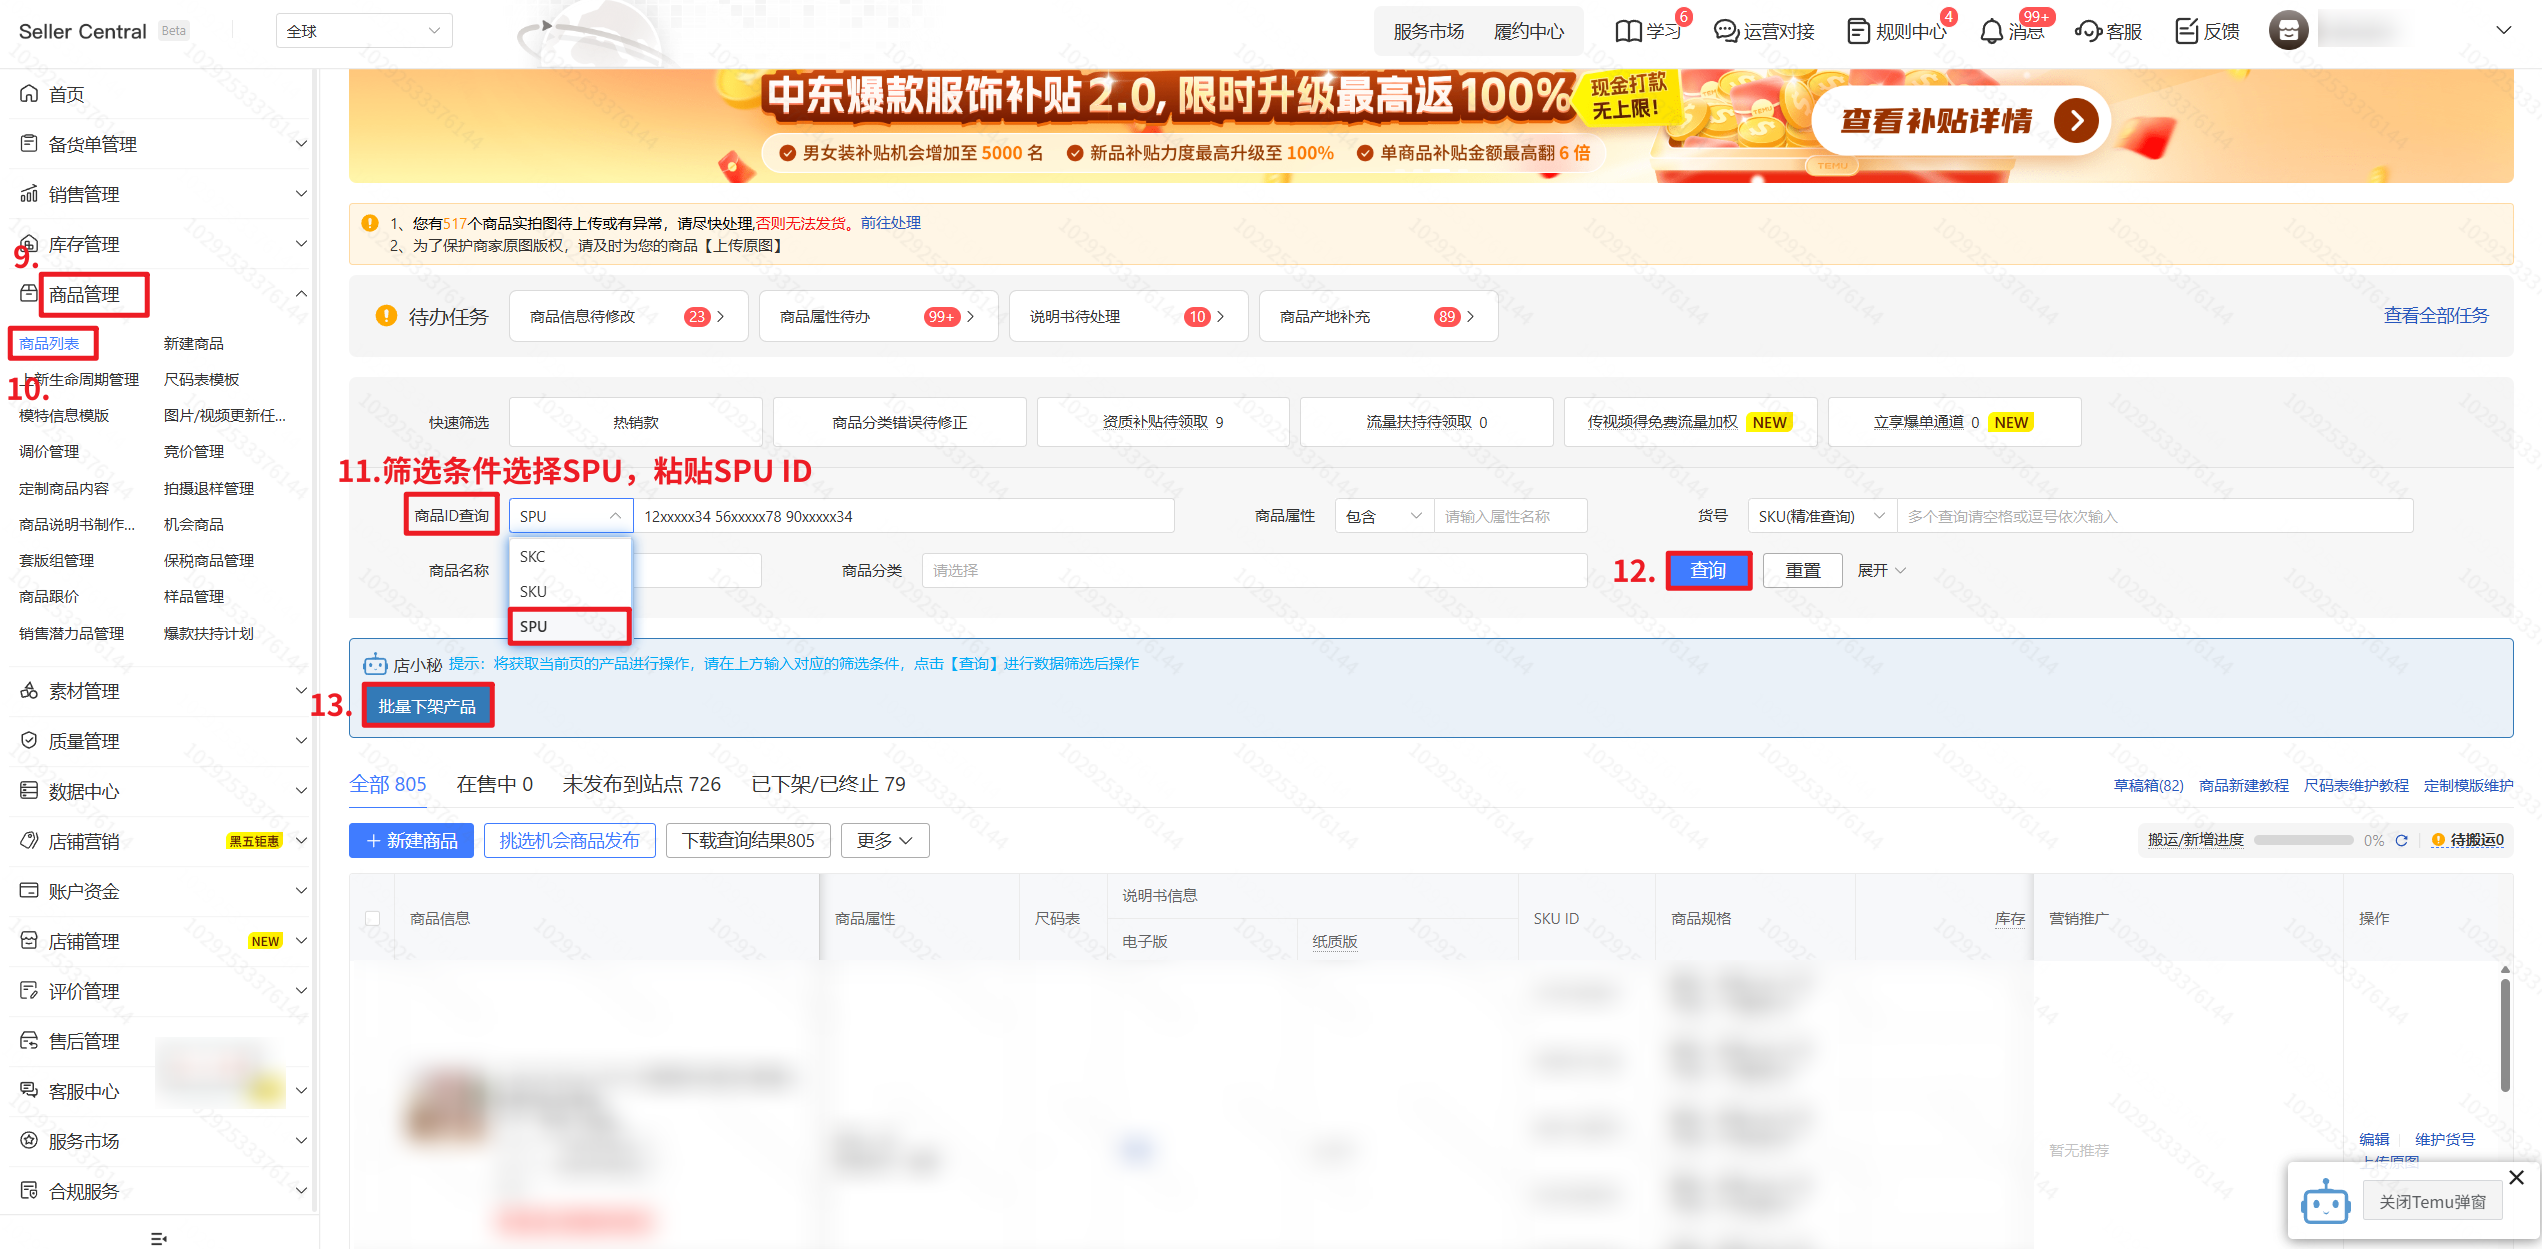Click refresh icon next to migration progress
Screen dimensions: 2542x1249
(2401, 840)
